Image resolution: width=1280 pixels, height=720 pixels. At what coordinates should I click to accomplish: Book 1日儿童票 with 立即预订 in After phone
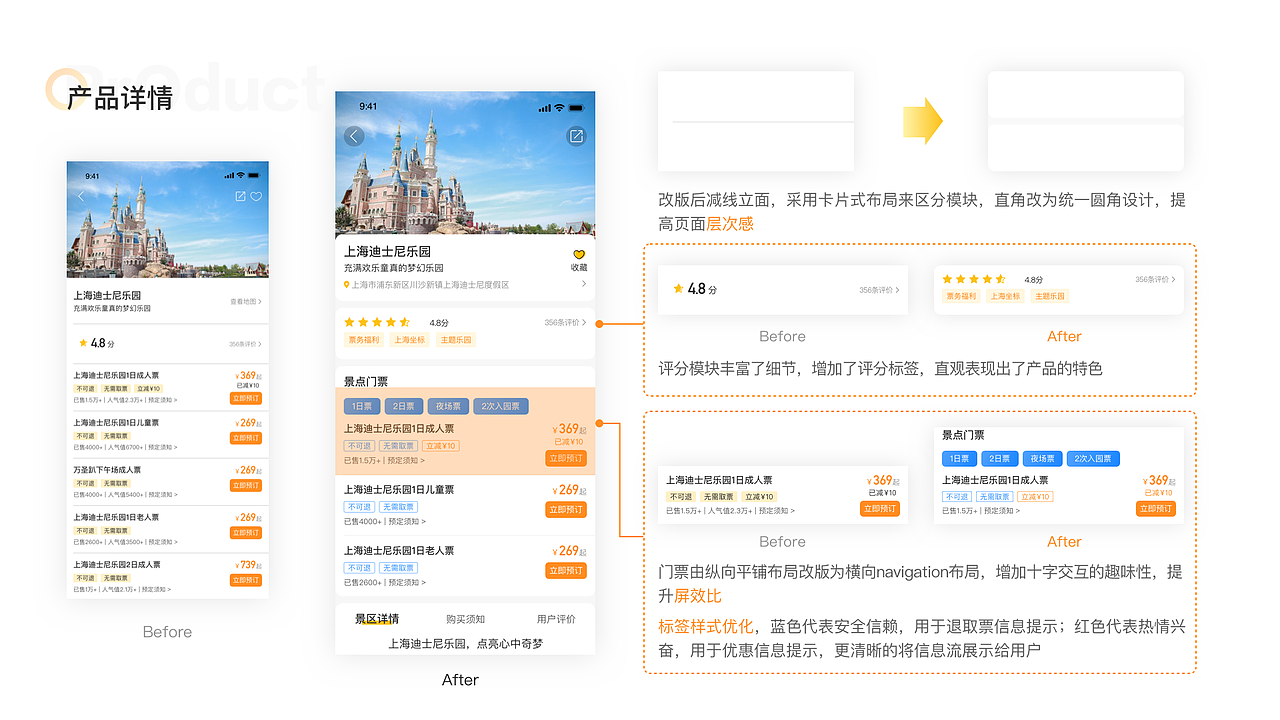coord(566,510)
